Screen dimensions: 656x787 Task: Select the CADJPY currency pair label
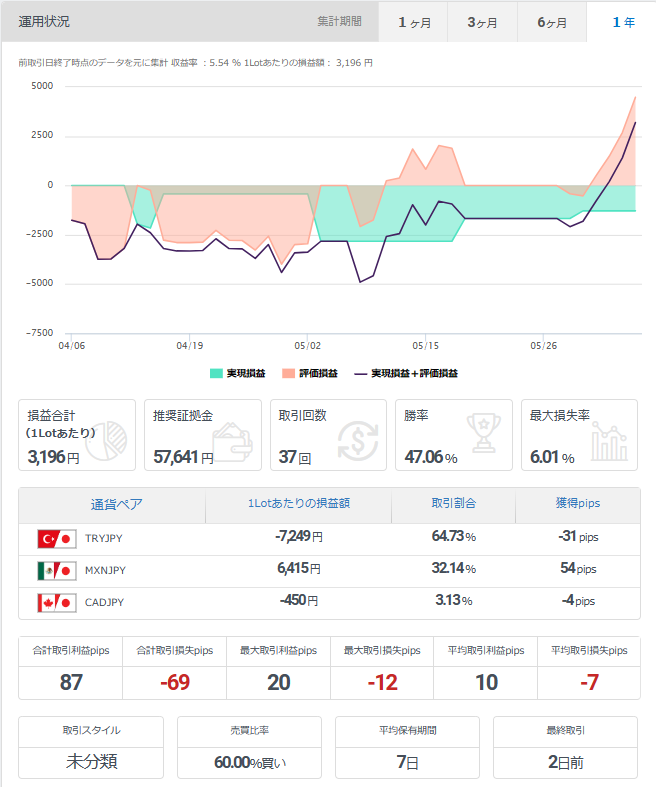point(104,603)
